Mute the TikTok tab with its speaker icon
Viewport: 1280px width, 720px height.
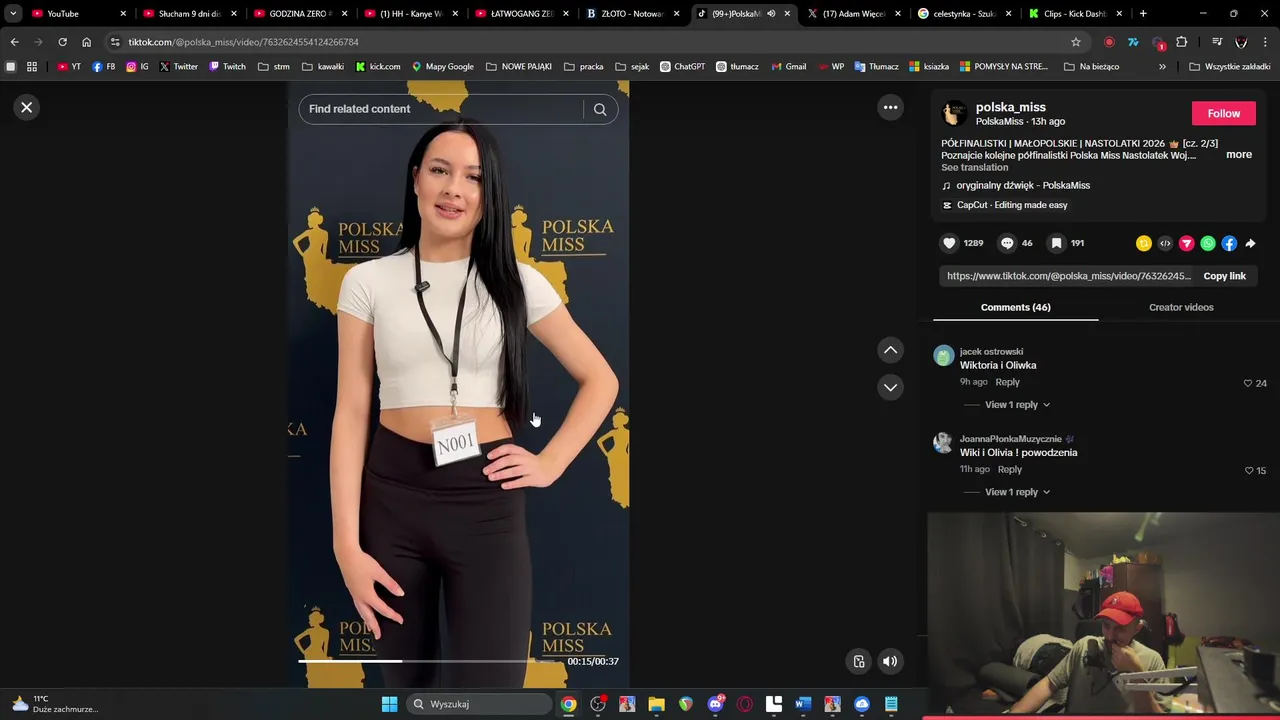[x=771, y=14]
